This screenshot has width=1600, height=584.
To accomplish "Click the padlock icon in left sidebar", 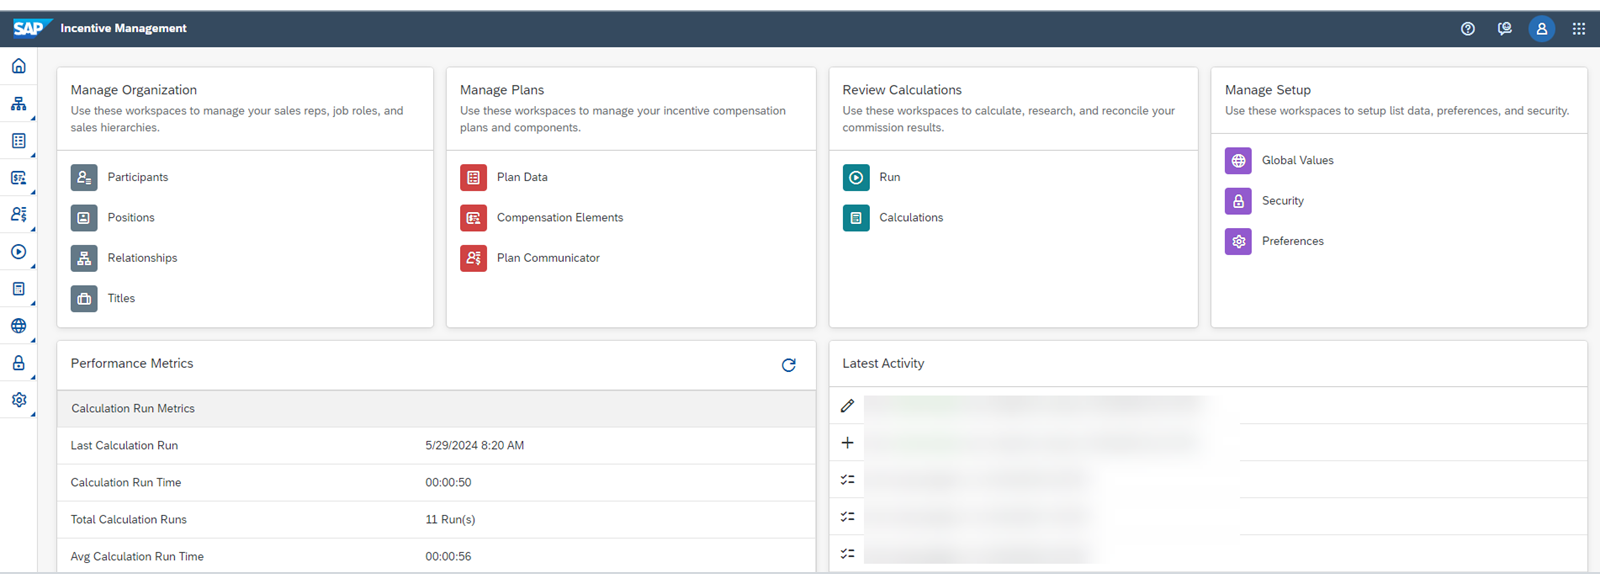I will pyautogui.click(x=18, y=363).
